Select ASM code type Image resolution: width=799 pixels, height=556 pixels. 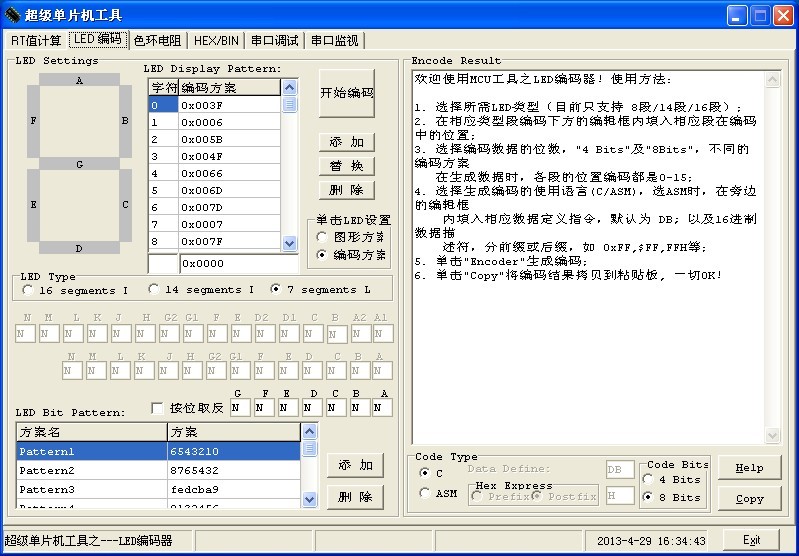[x=438, y=493]
